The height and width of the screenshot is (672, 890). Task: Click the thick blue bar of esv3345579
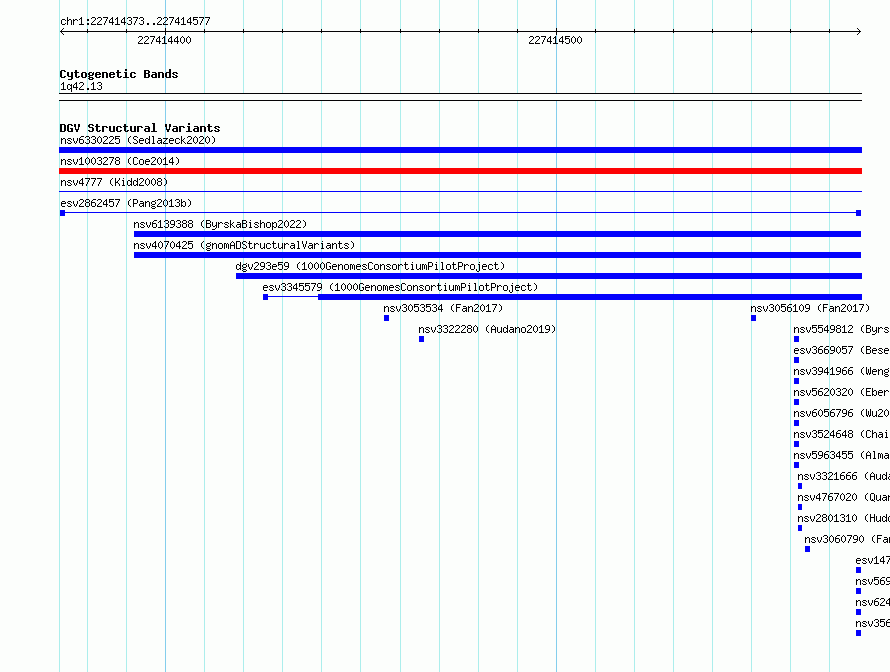590,297
